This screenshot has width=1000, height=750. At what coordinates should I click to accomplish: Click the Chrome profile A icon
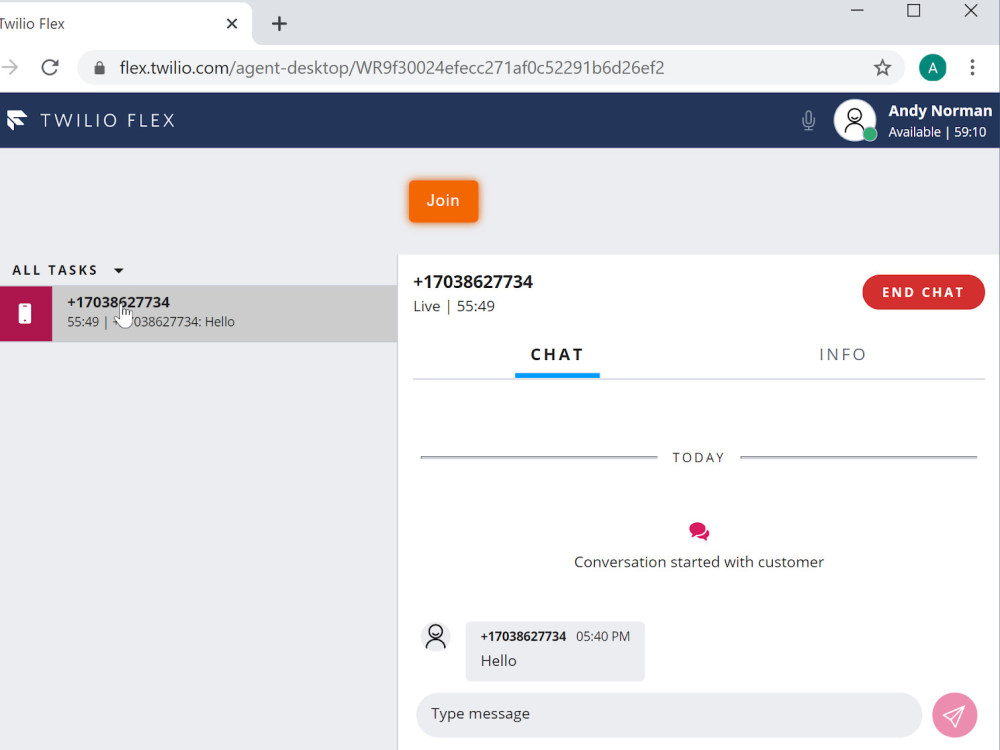tap(932, 67)
